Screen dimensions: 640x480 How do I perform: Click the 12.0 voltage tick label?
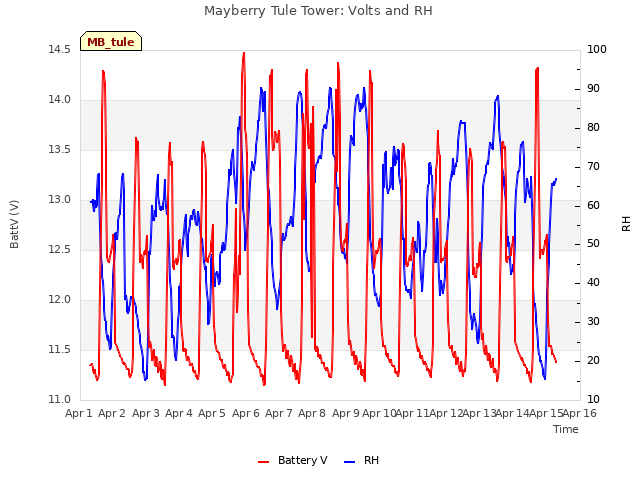tap(60, 300)
